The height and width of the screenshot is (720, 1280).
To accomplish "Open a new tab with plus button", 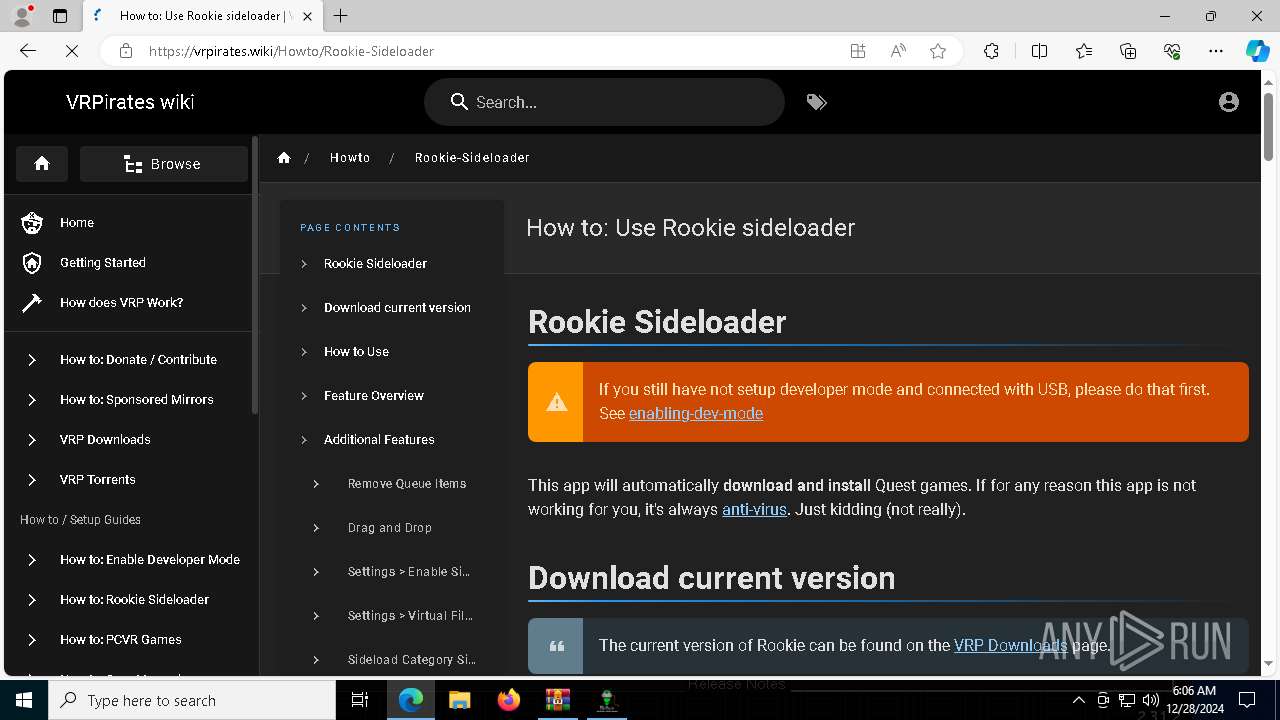I will 341,16.
